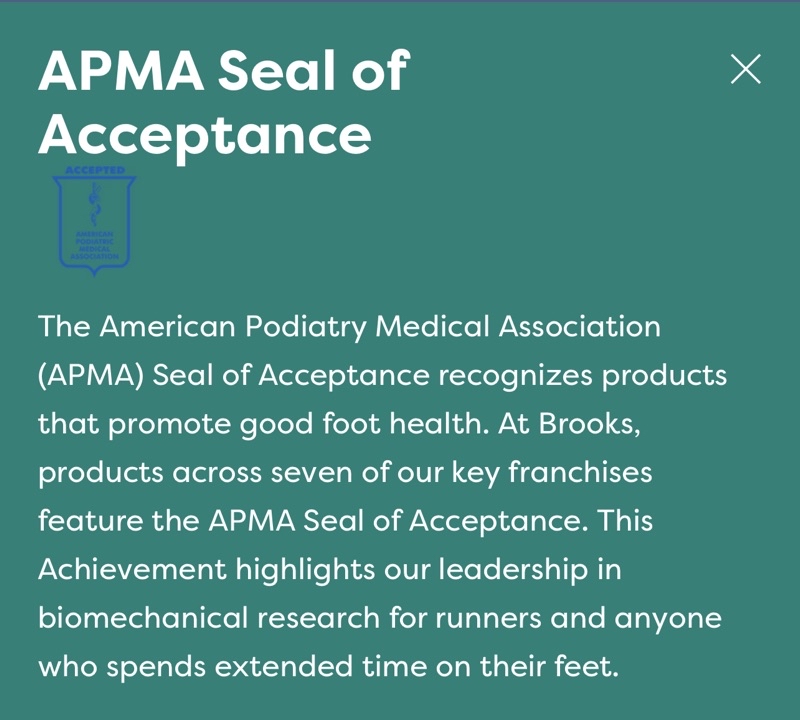Click the line 'The American Podiatry Medical Association'
The height and width of the screenshot is (720, 800).
(x=349, y=326)
